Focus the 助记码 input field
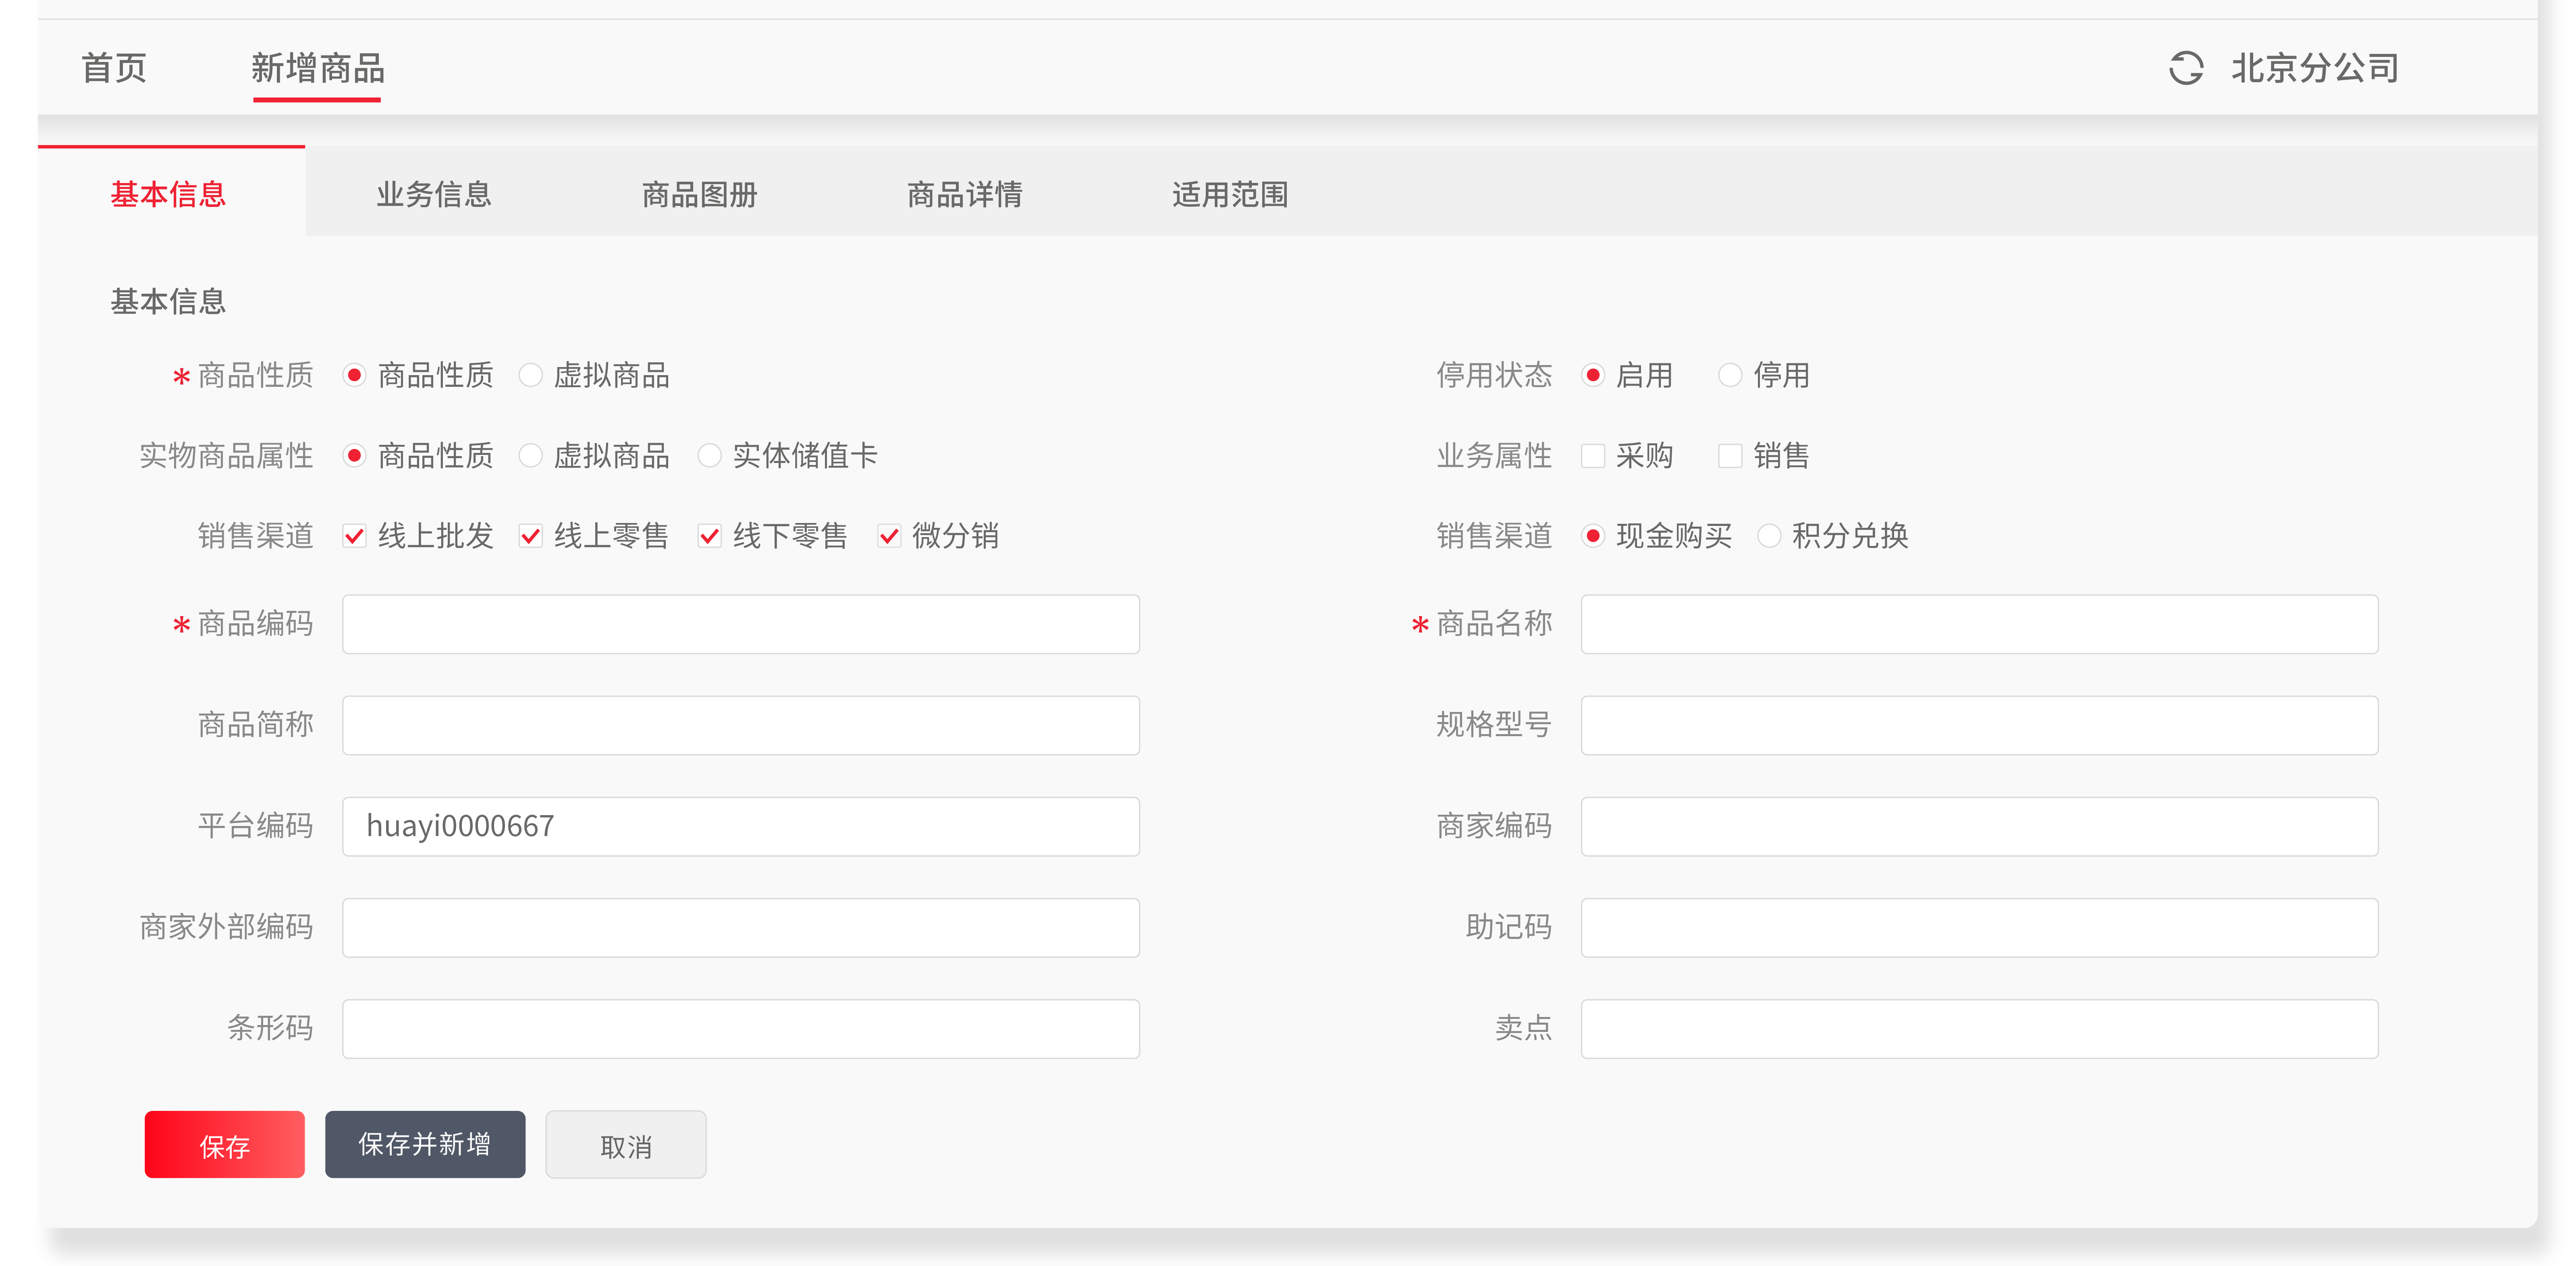This screenshot has width=2576, height=1266. tap(1979, 927)
